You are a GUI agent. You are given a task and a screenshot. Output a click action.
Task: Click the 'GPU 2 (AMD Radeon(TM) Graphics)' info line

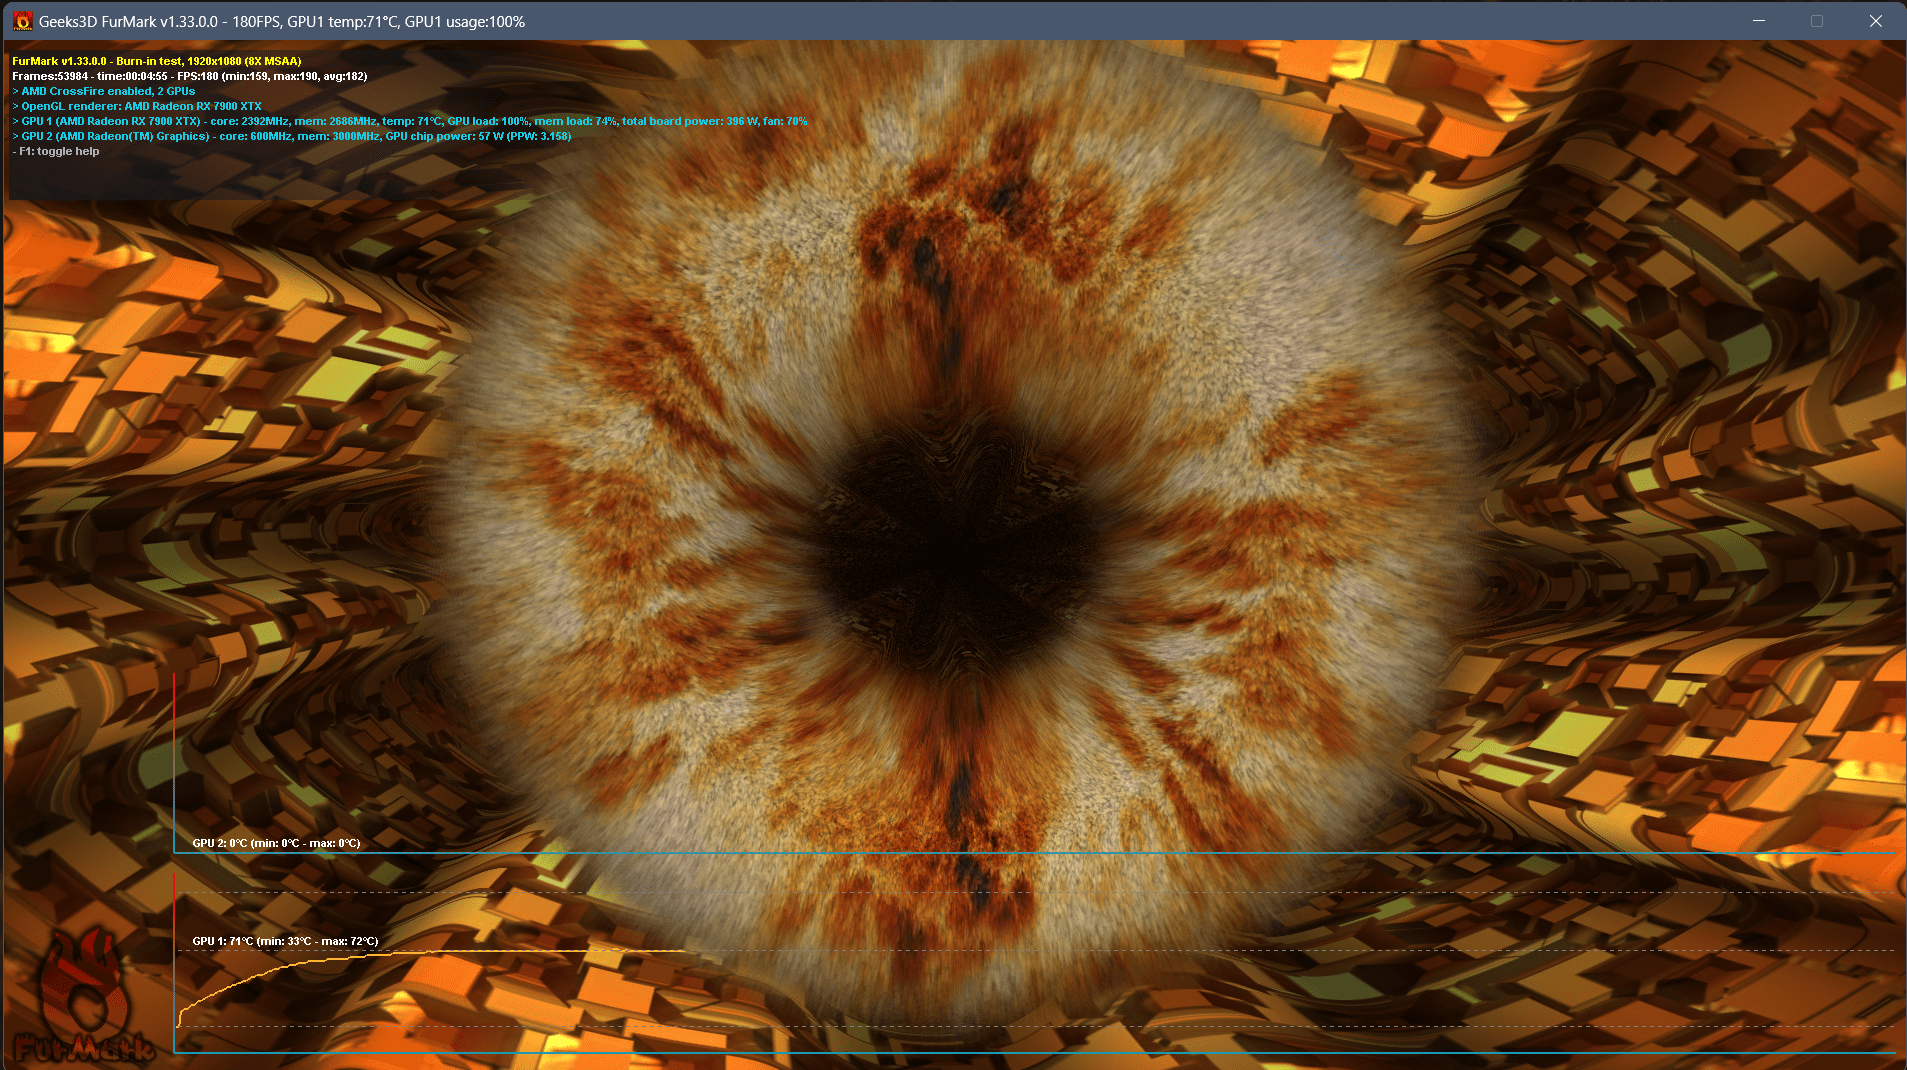[x=292, y=136]
